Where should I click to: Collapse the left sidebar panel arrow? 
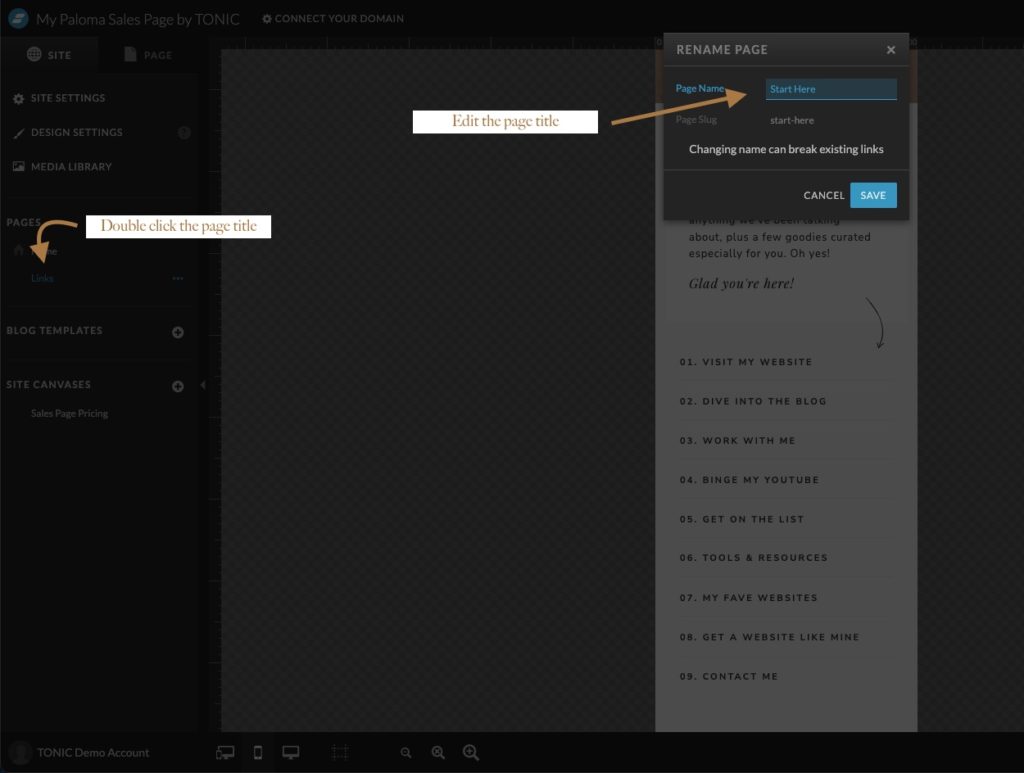tap(203, 385)
